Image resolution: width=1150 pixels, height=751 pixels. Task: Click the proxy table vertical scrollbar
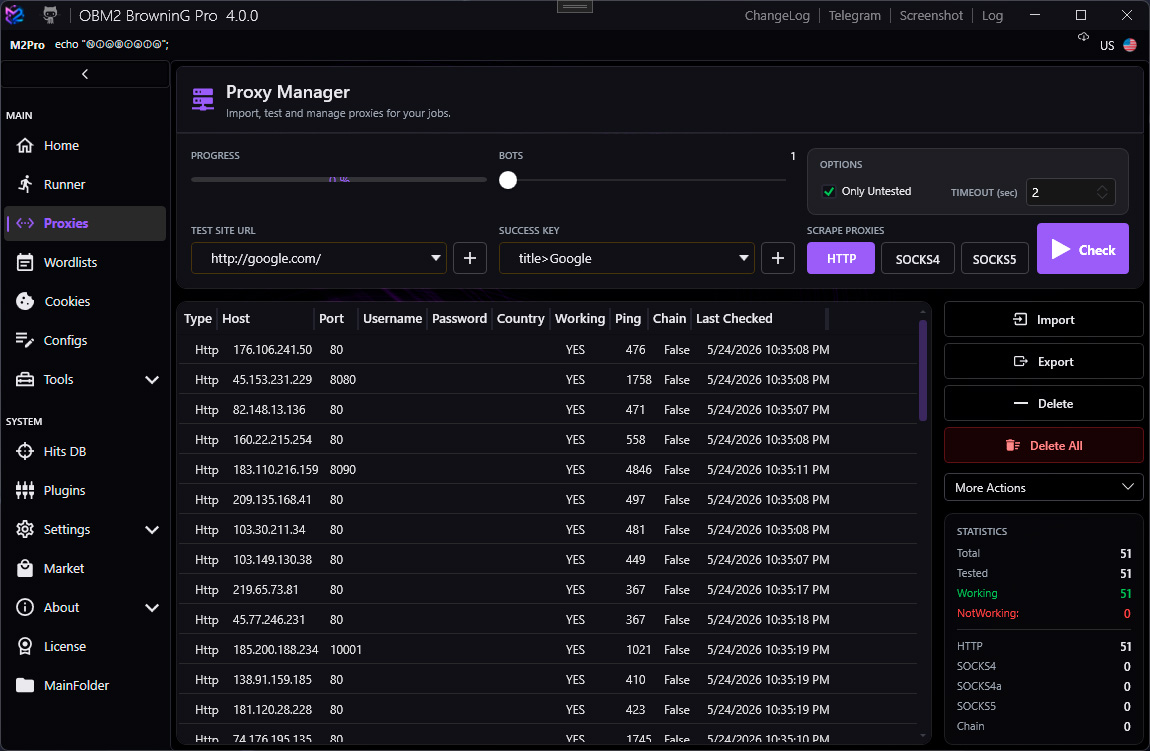point(923,370)
